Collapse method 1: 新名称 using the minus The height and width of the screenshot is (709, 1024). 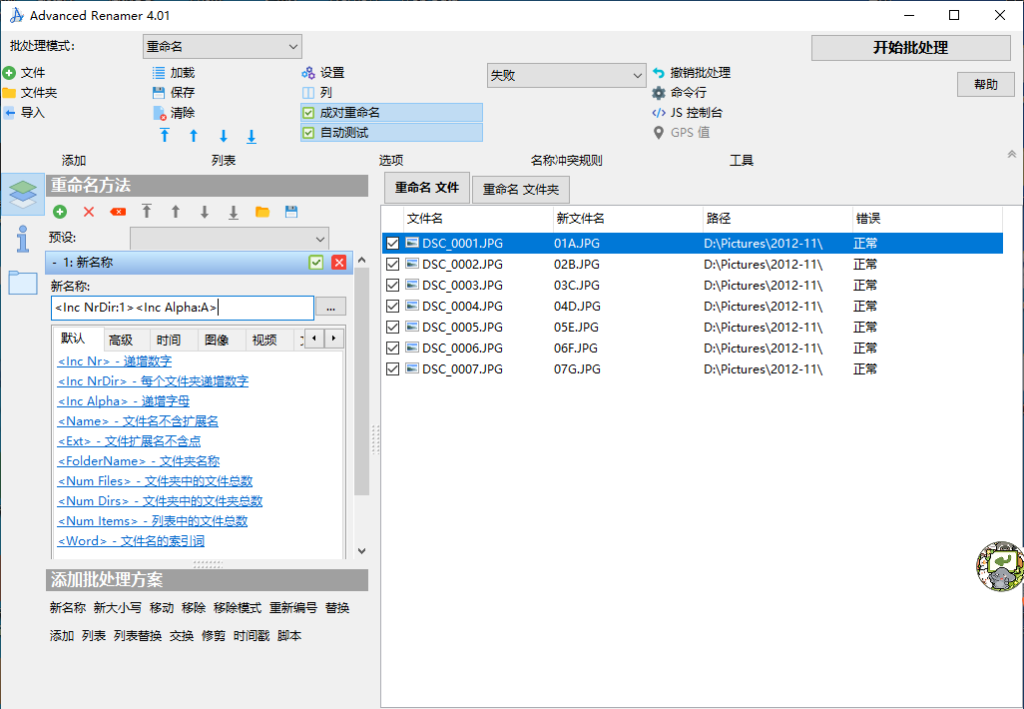click(54, 262)
